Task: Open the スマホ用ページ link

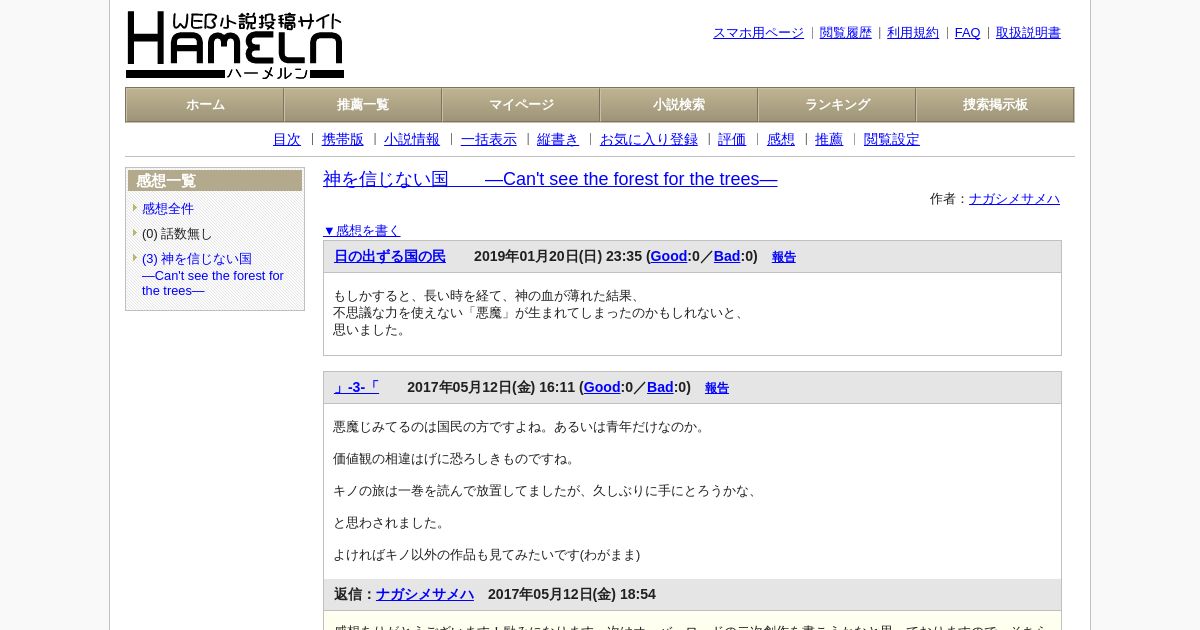Action: click(758, 33)
